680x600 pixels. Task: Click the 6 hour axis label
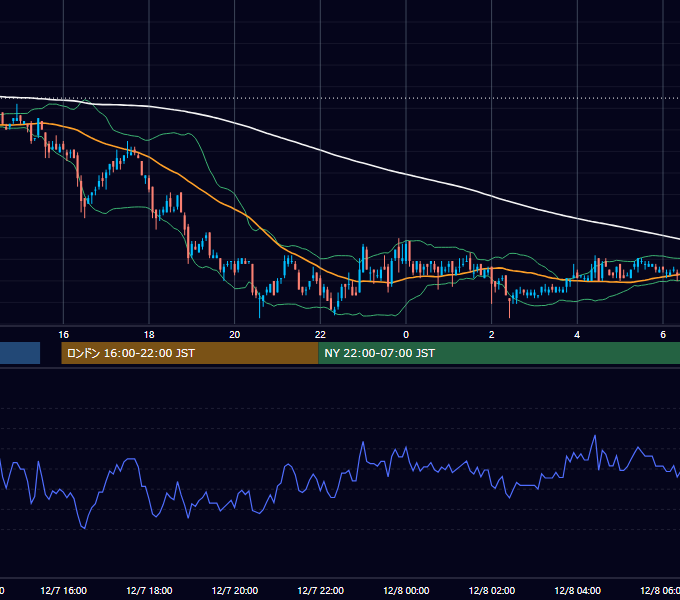[x=663, y=335]
